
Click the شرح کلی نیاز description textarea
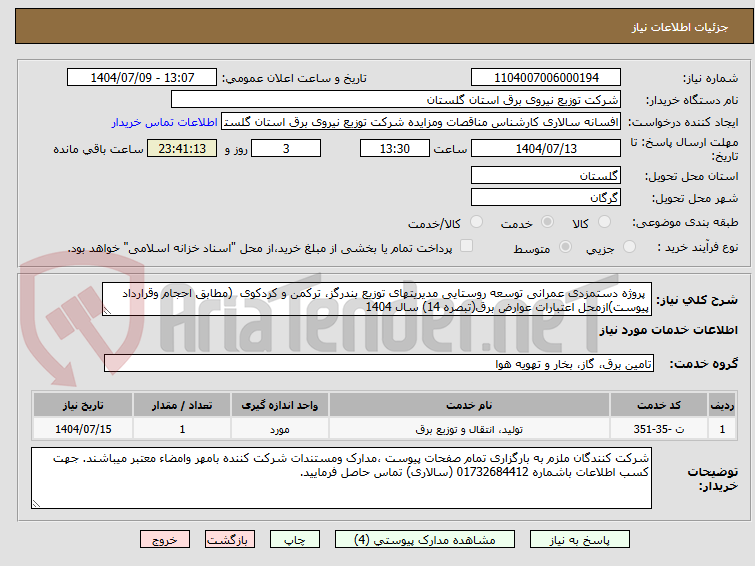[x=377, y=300]
